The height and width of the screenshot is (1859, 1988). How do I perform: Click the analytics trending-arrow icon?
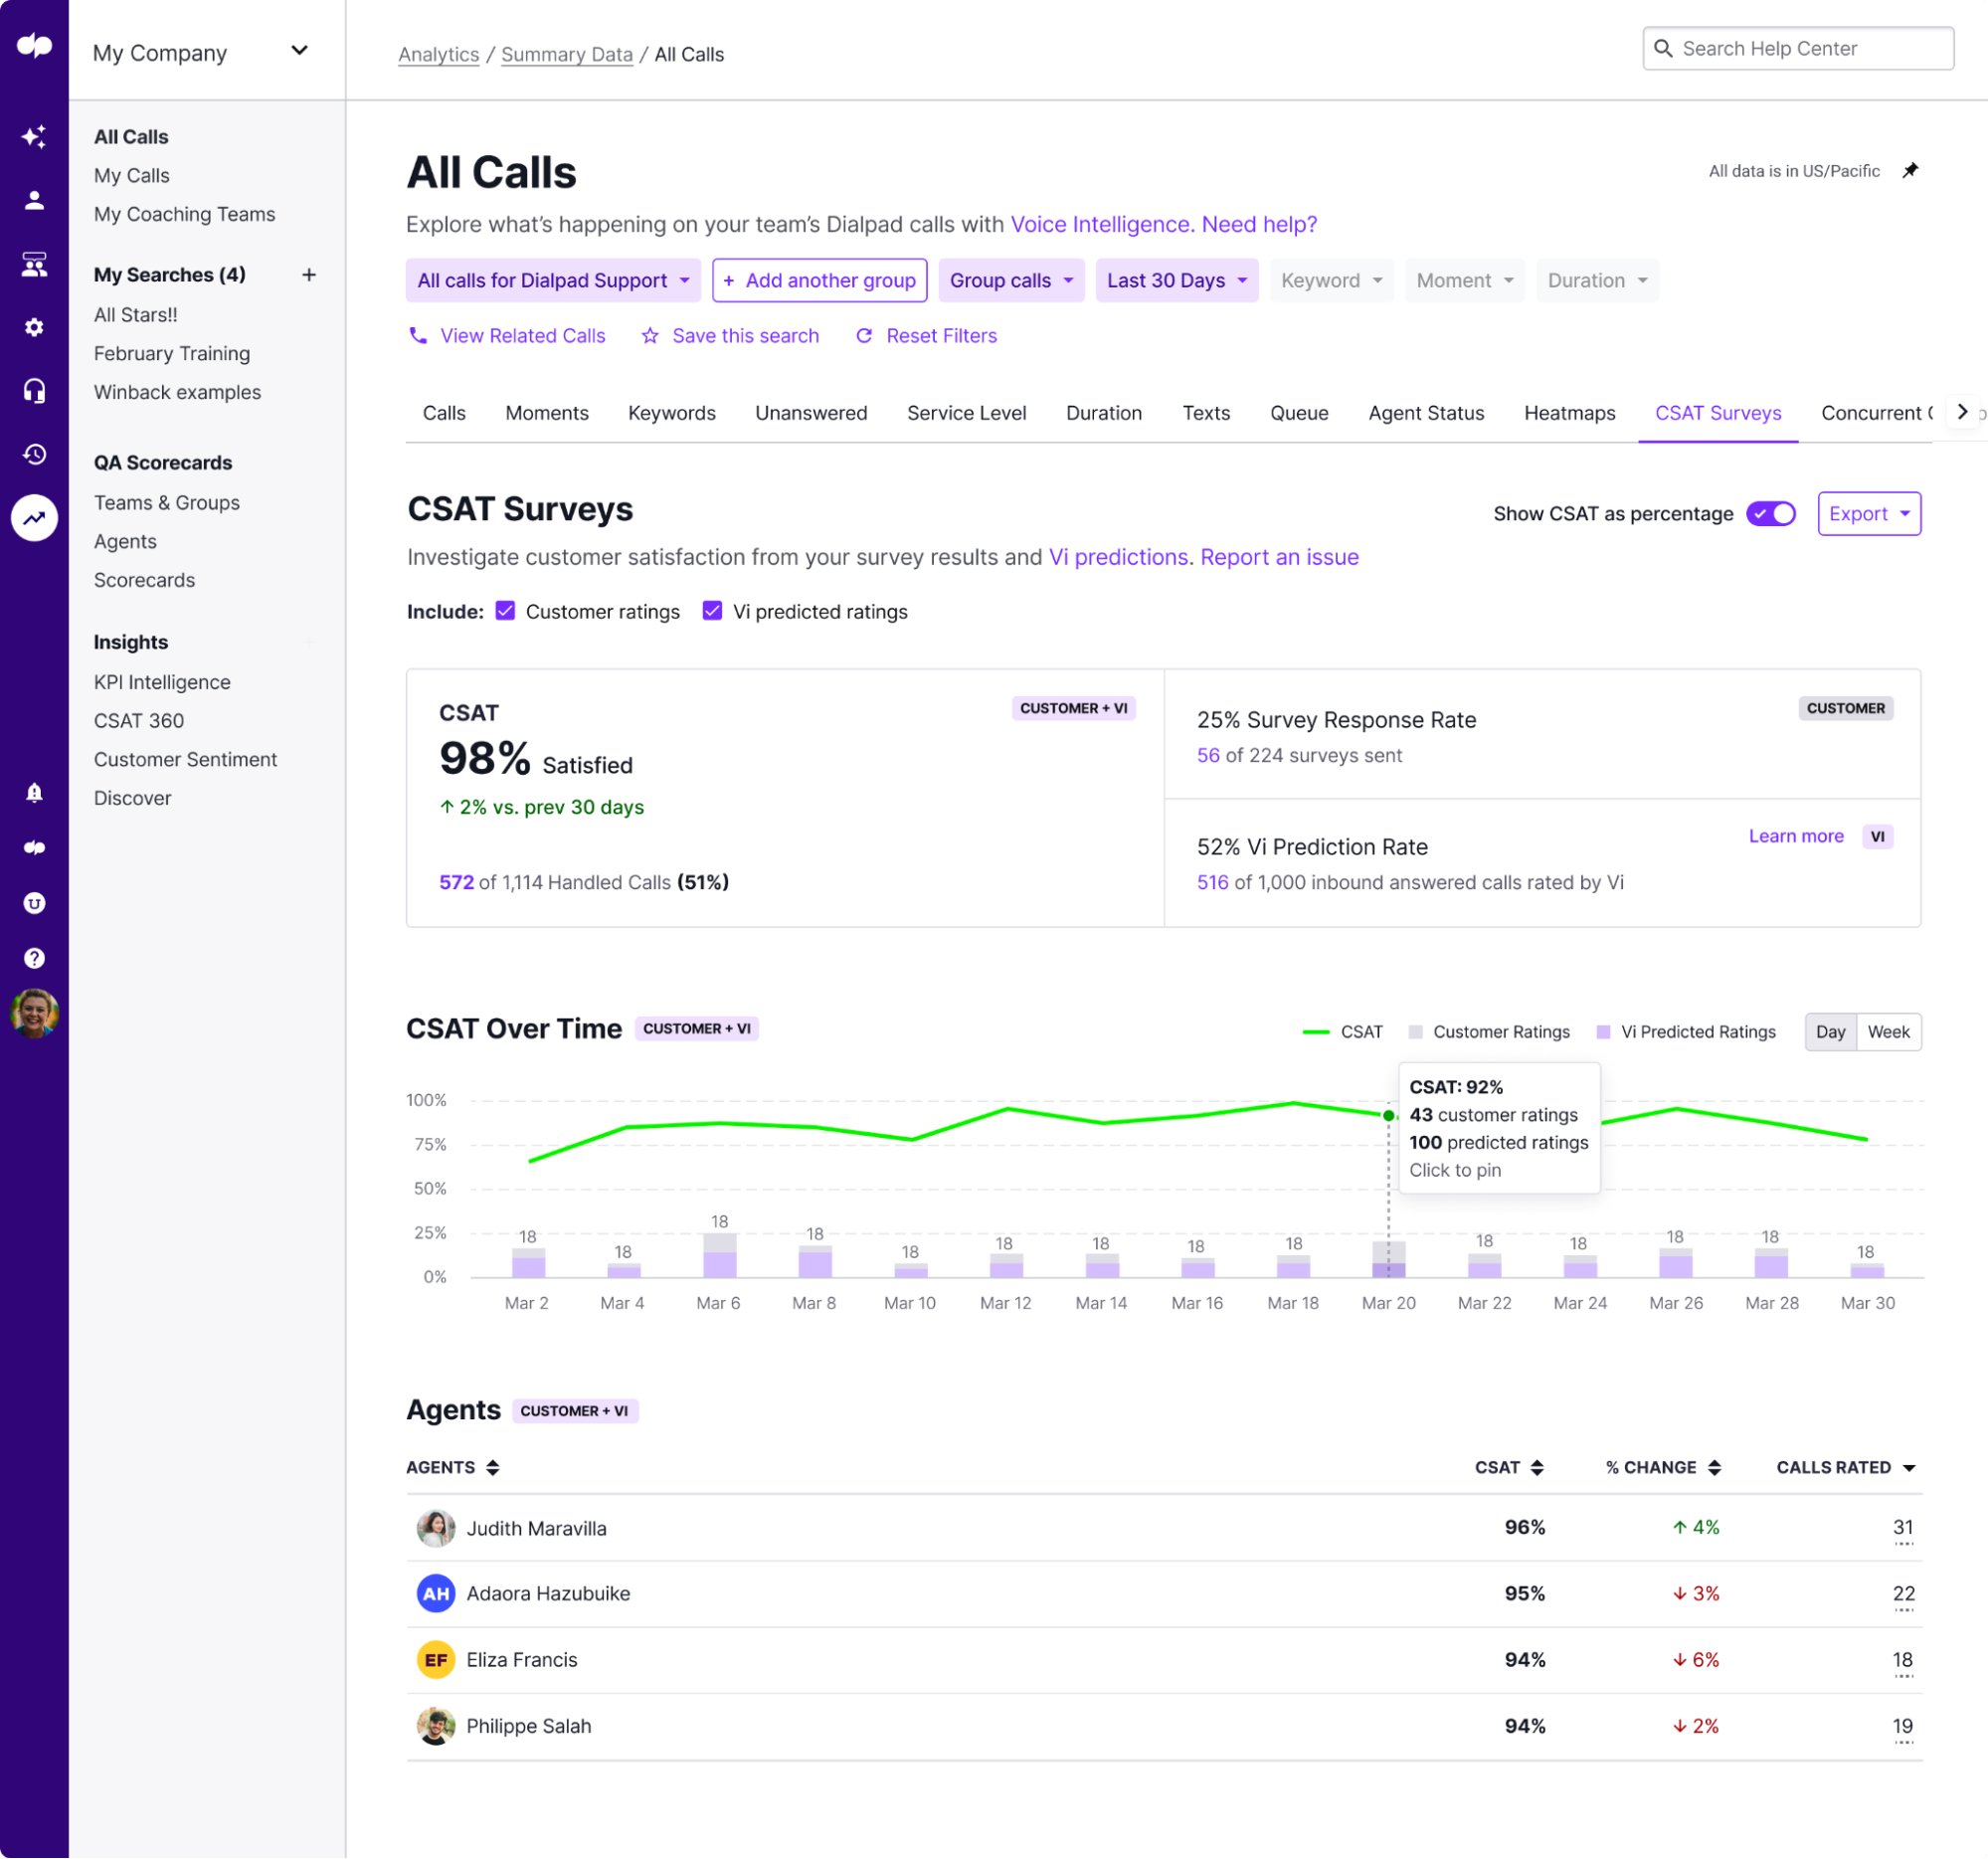pos(34,518)
